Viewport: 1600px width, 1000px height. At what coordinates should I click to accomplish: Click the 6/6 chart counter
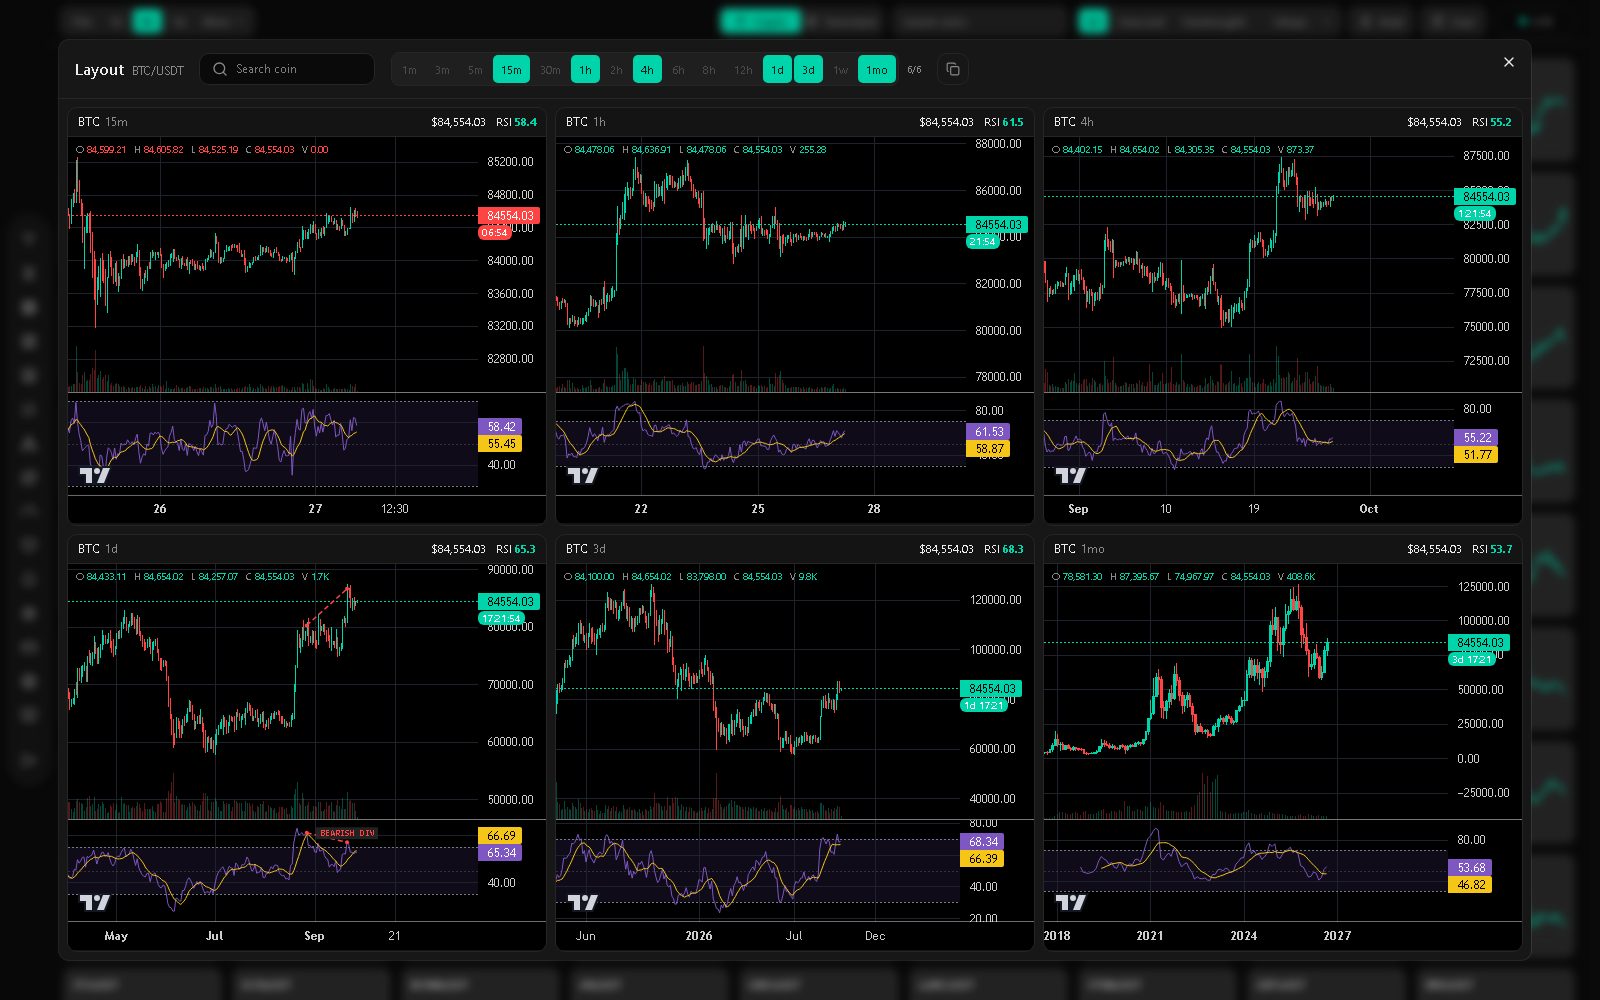coord(914,70)
